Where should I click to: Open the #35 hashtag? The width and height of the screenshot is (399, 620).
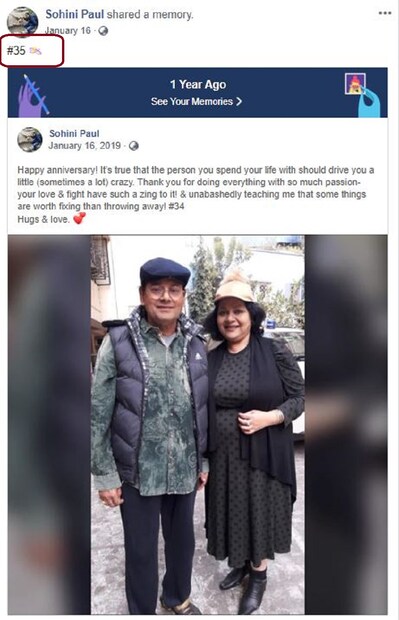click(16, 51)
